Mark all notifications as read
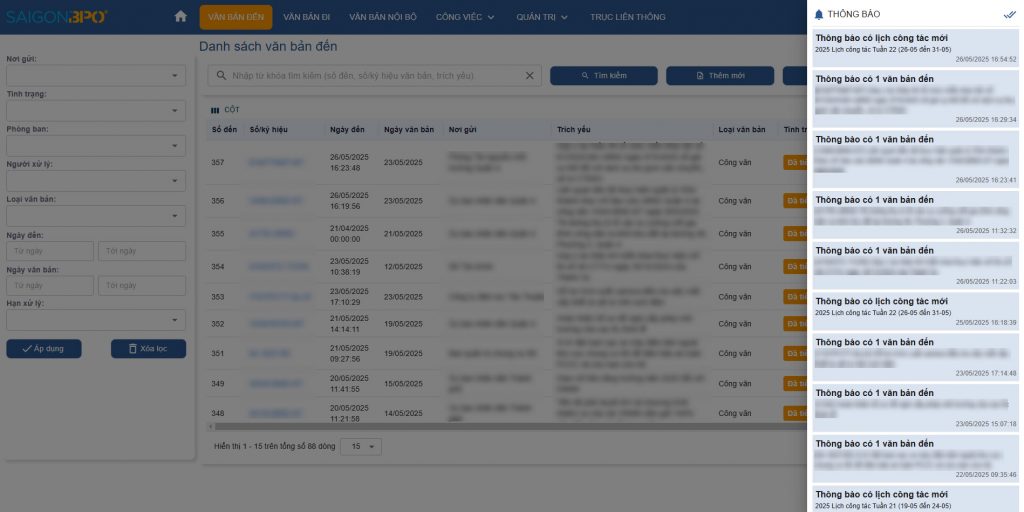The height and width of the screenshot is (512, 1024). point(1009,15)
